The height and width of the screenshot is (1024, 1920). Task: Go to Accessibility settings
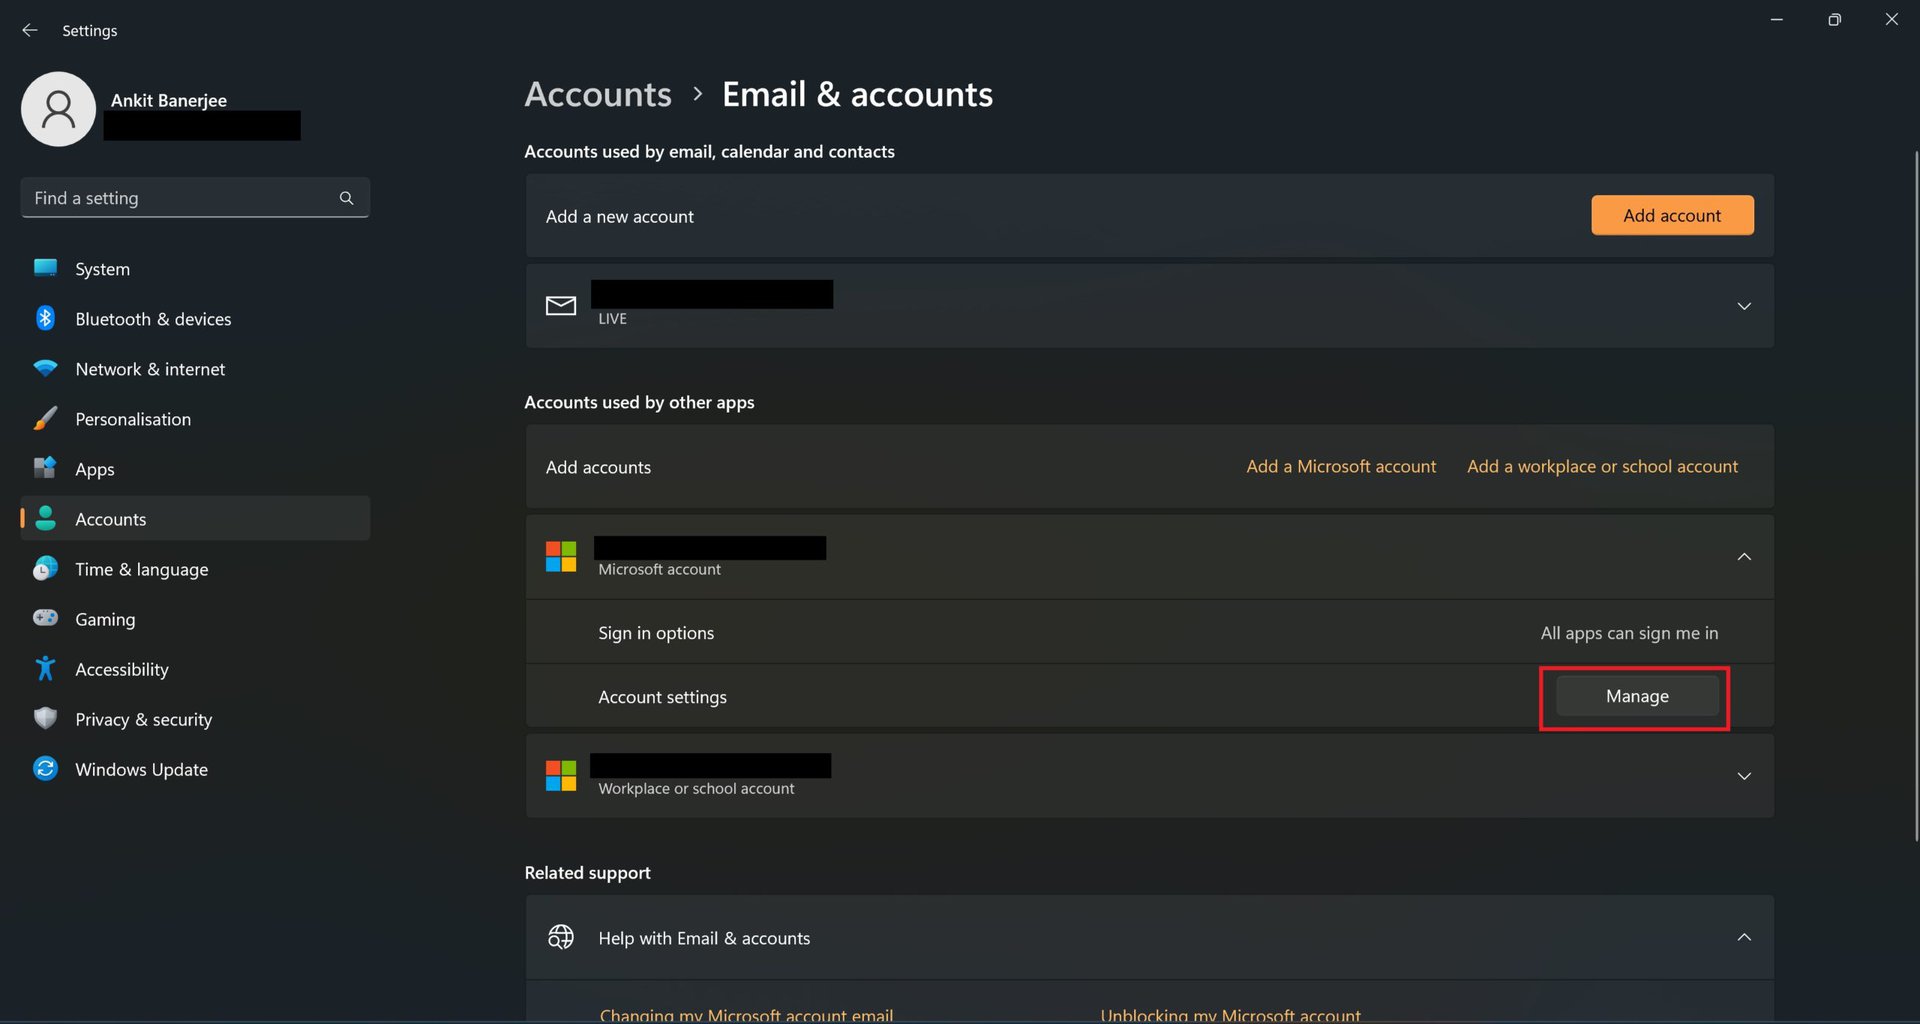[x=121, y=669]
